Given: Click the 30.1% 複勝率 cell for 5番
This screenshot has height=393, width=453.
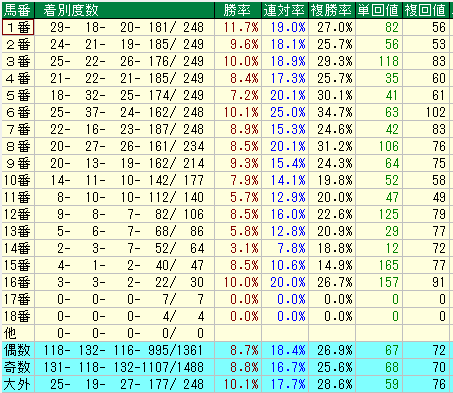Looking at the screenshot, I should tap(332, 95).
